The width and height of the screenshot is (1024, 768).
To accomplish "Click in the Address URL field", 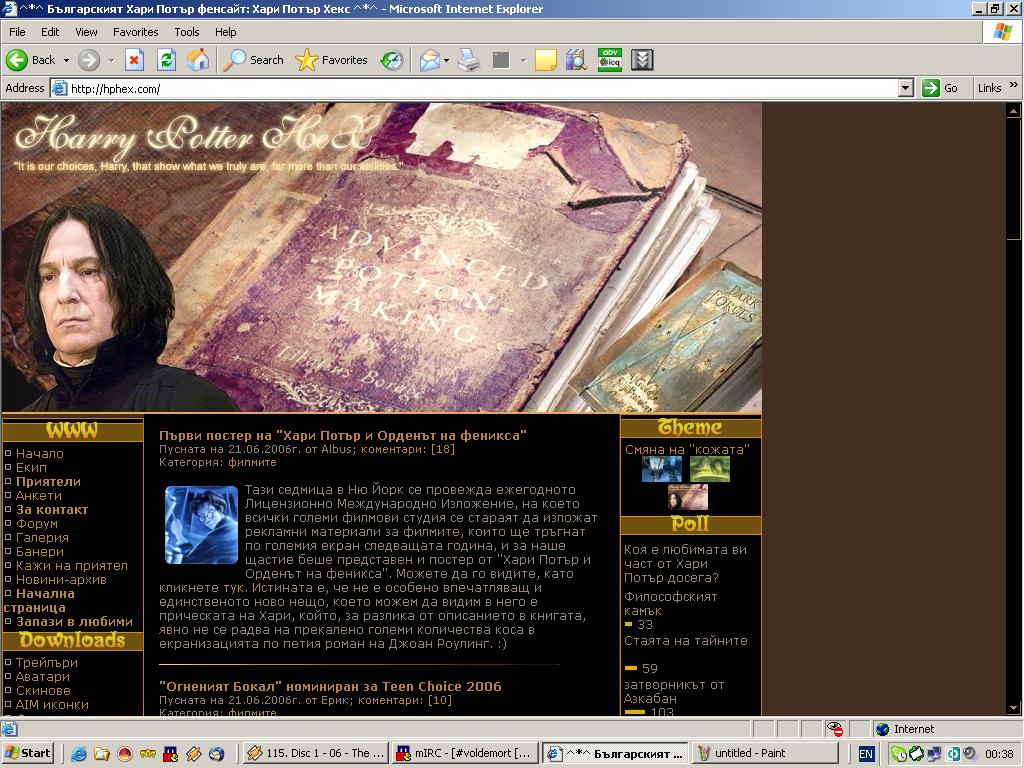I will tap(482, 88).
